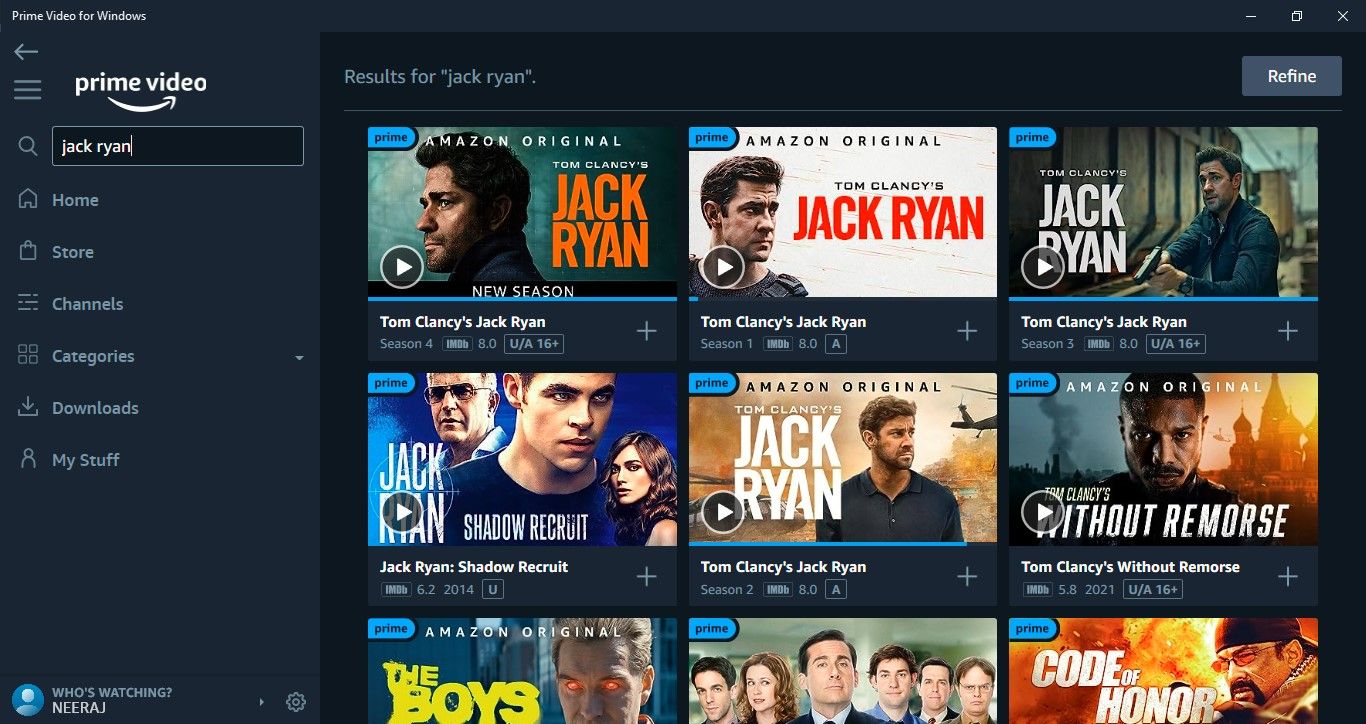
Task: Click the title above "Season 3"
Action: click(1104, 322)
